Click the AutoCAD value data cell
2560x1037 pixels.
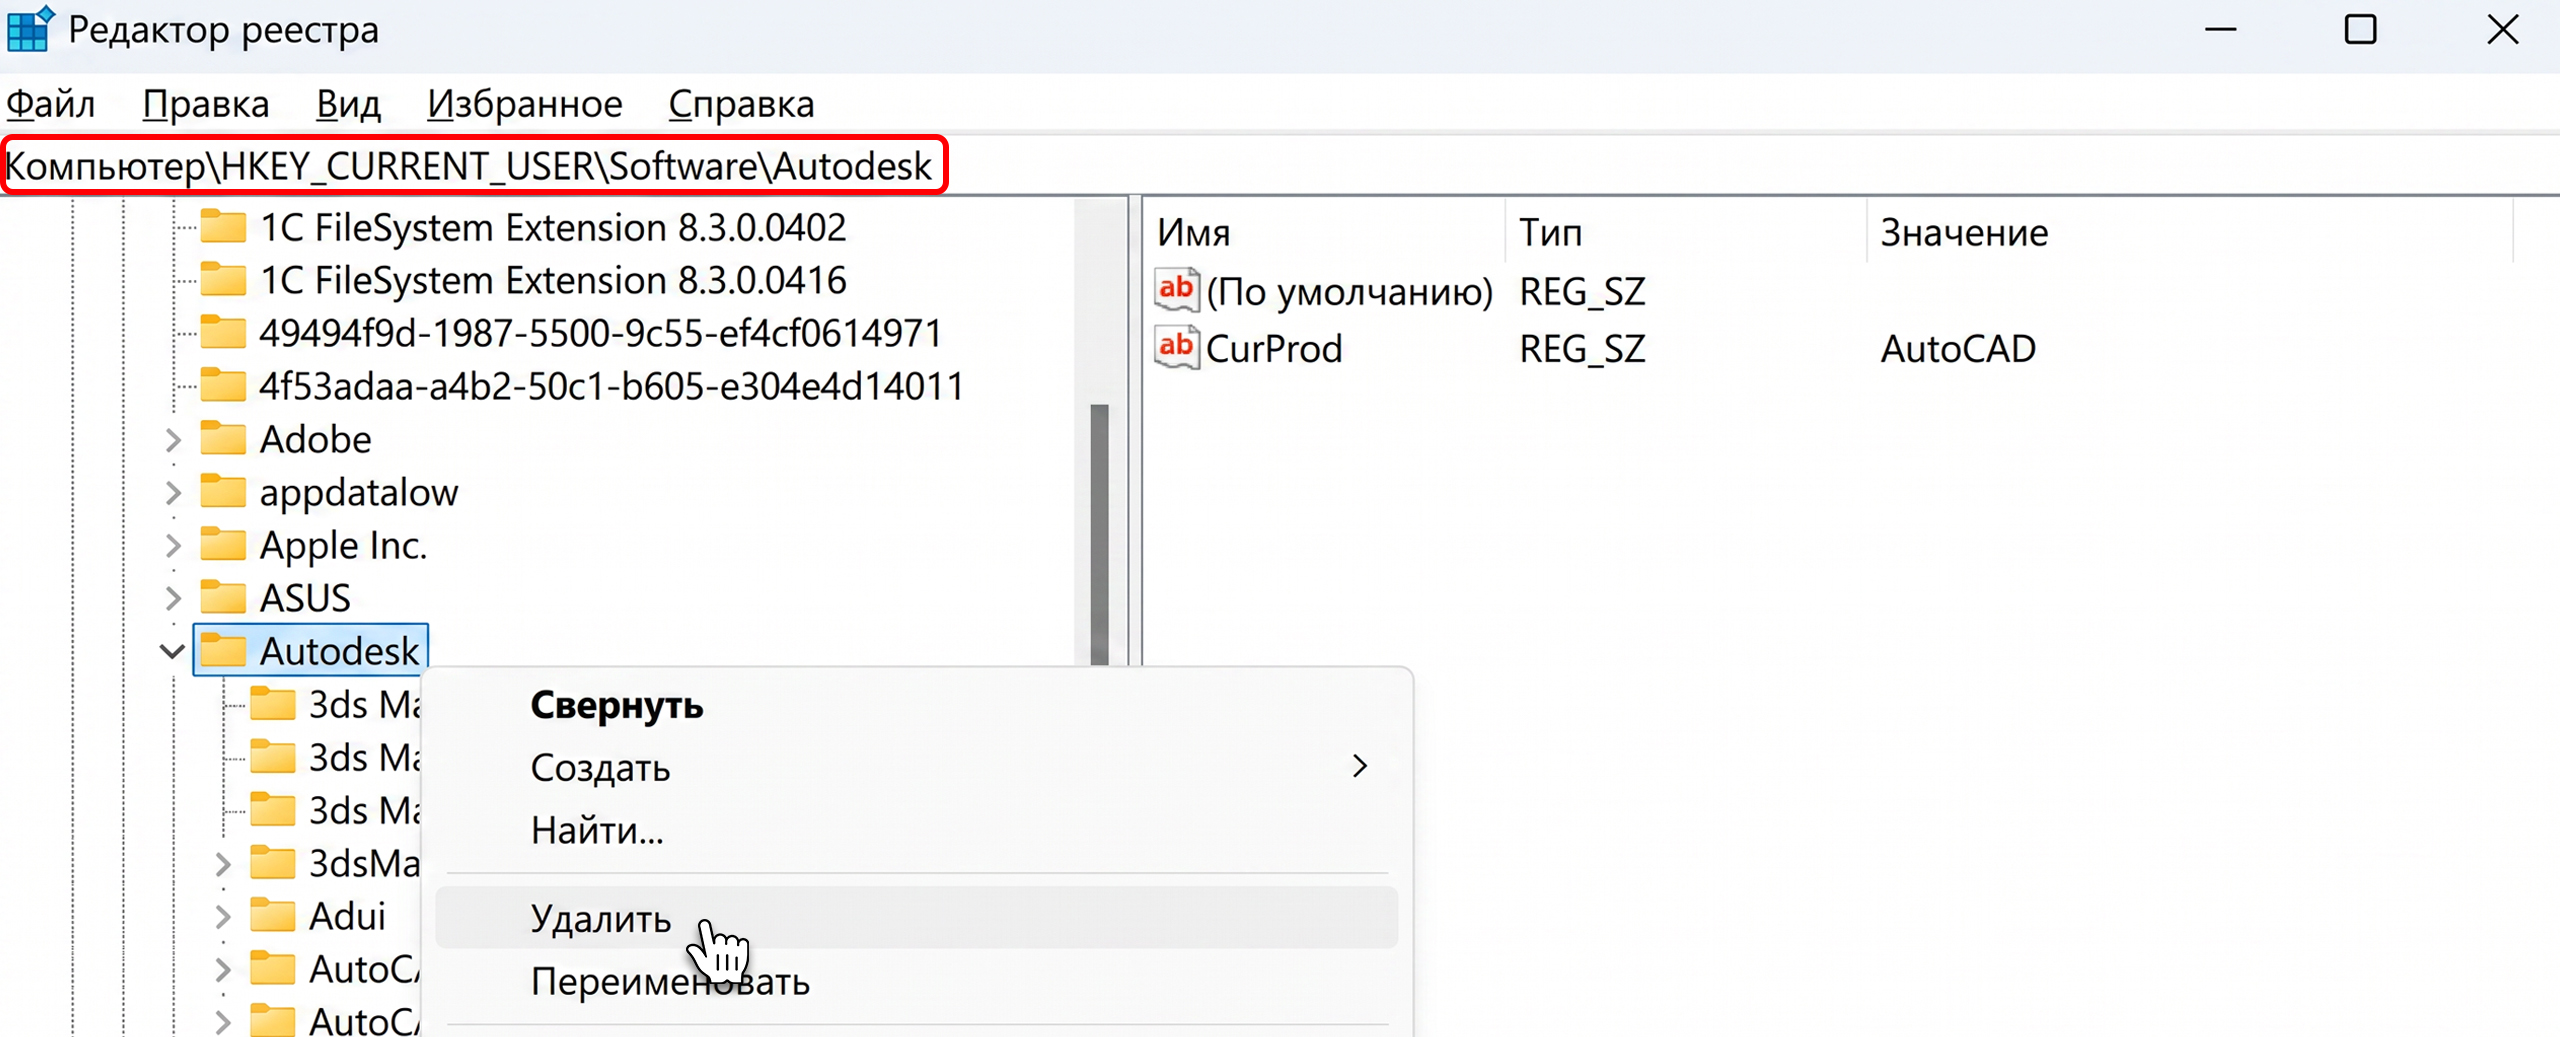(1958, 348)
